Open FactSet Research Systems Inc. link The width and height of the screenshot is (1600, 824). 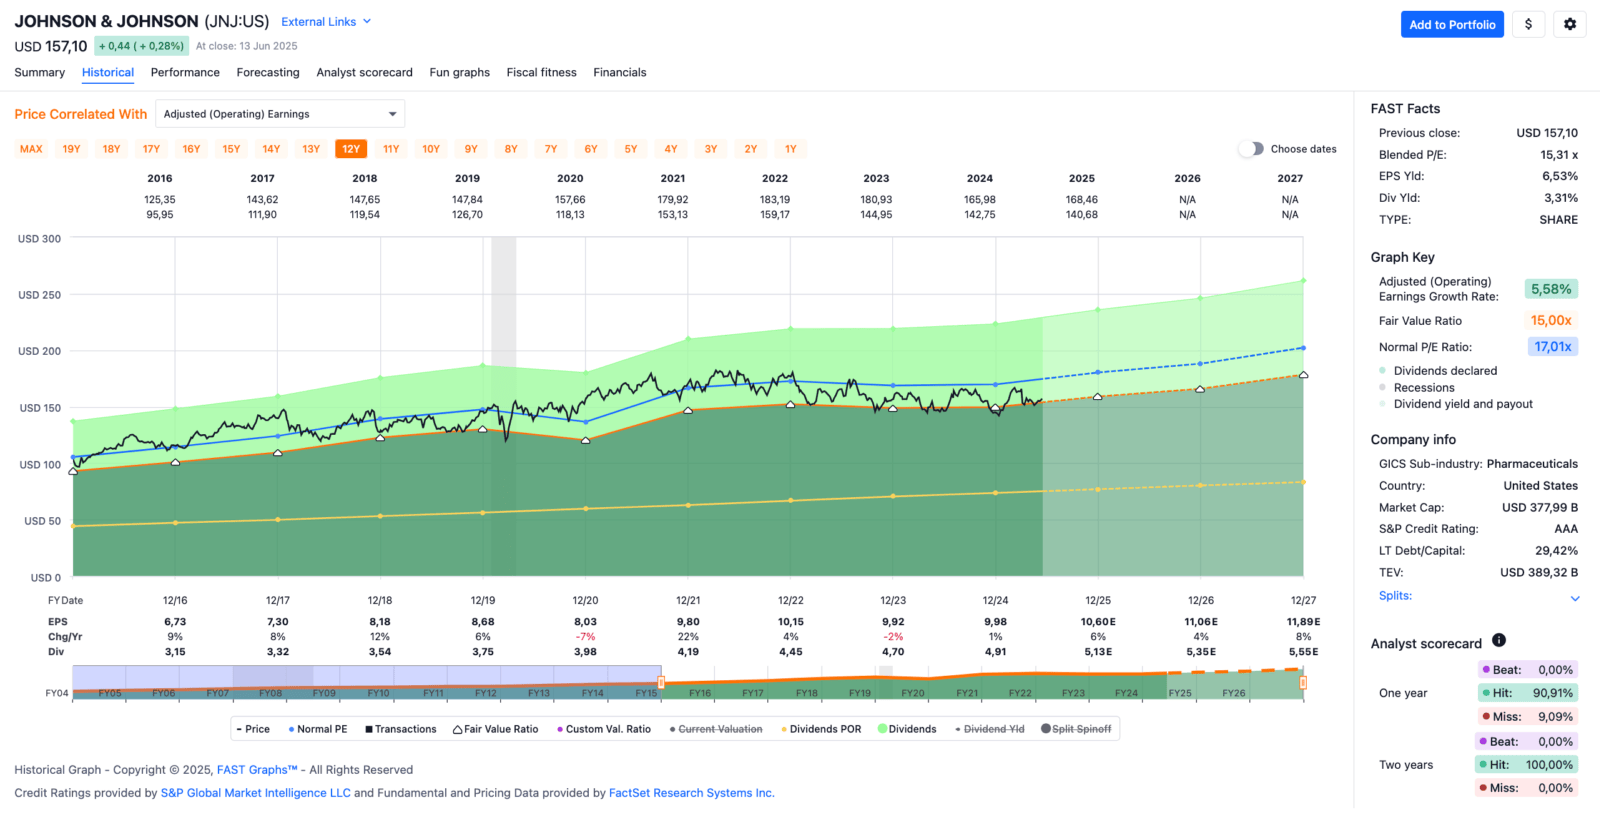click(692, 793)
